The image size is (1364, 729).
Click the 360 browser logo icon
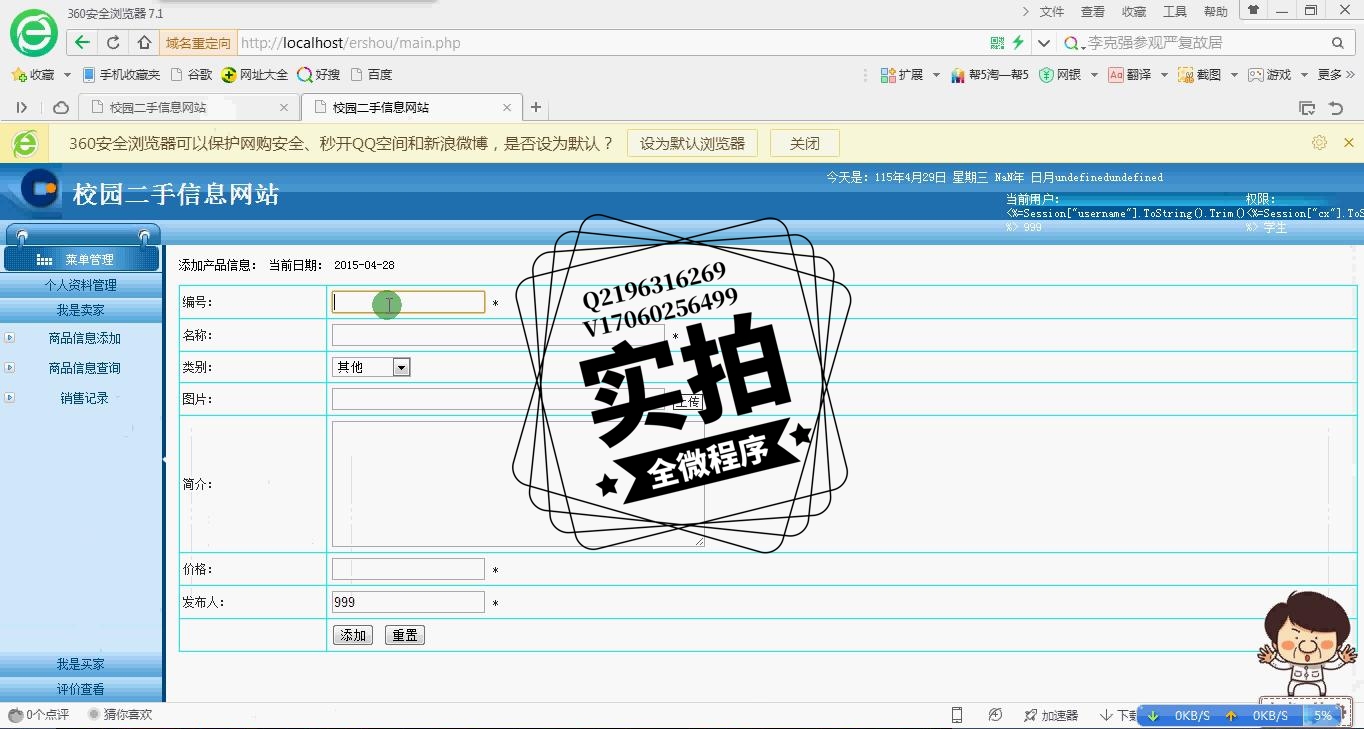tap(33, 34)
